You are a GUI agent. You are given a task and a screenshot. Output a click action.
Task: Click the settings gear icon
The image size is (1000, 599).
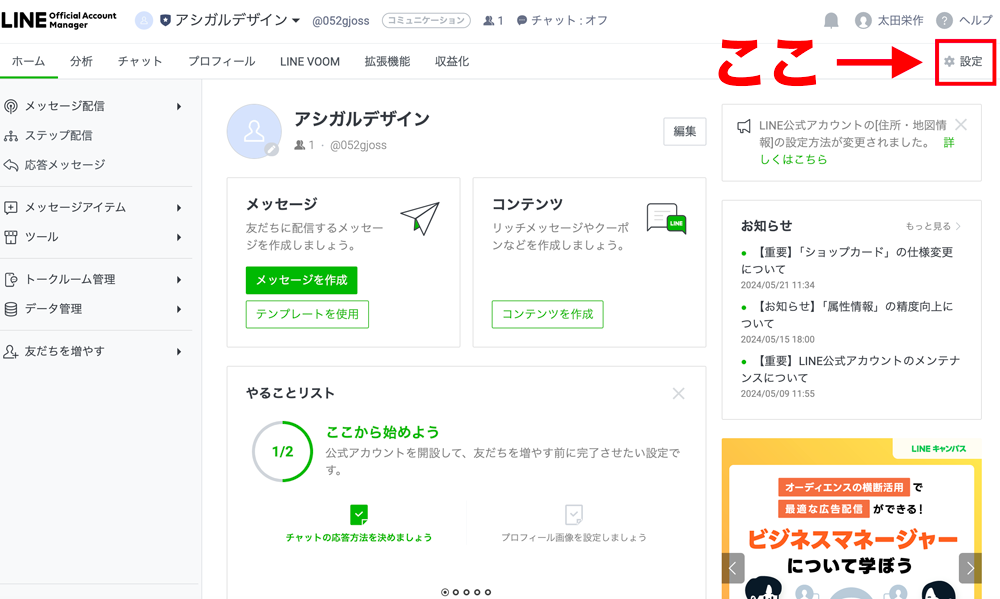pyautogui.click(x=949, y=61)
